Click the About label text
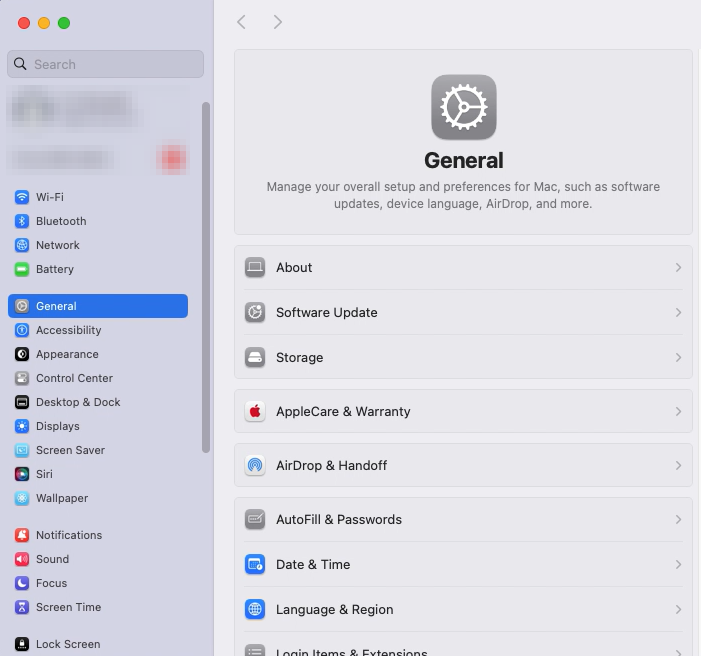701x656 pixels. [x=294, y=267]
